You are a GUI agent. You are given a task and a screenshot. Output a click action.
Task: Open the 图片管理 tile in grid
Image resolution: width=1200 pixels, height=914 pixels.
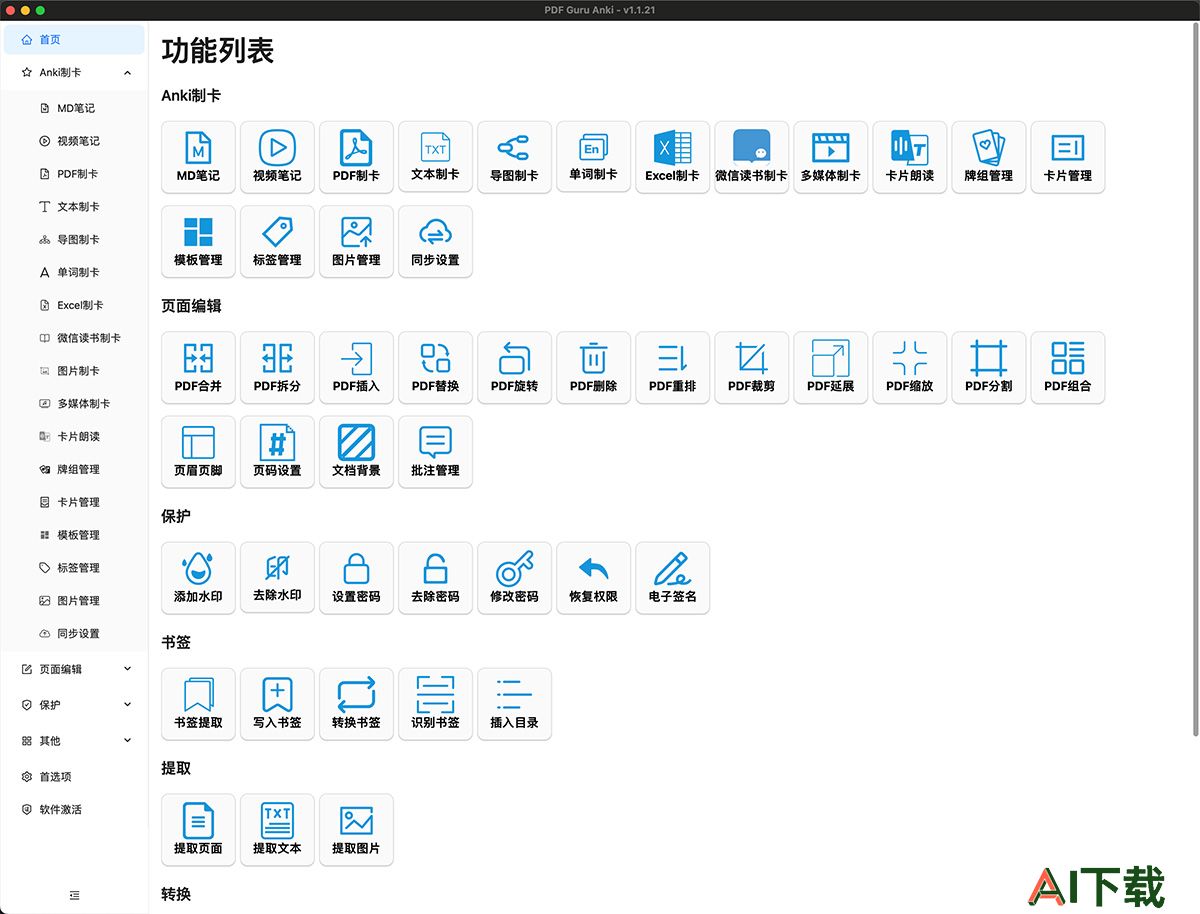click(x=356, y=241)
